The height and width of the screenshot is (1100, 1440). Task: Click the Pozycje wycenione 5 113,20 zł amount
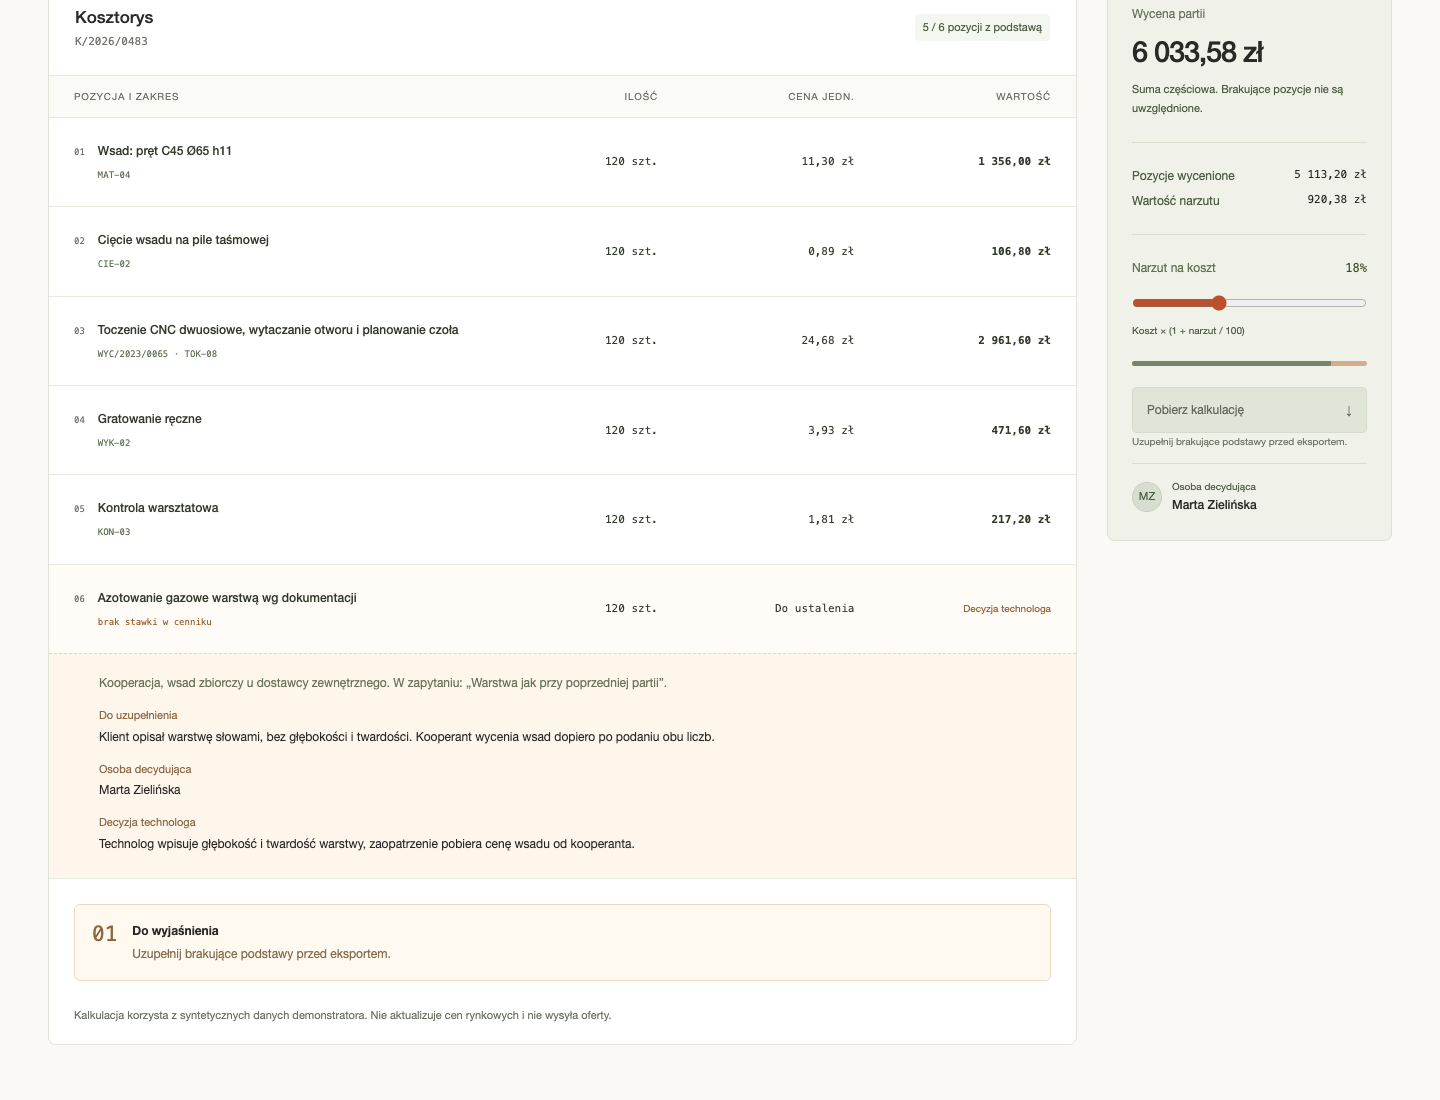coord(1330,174)
